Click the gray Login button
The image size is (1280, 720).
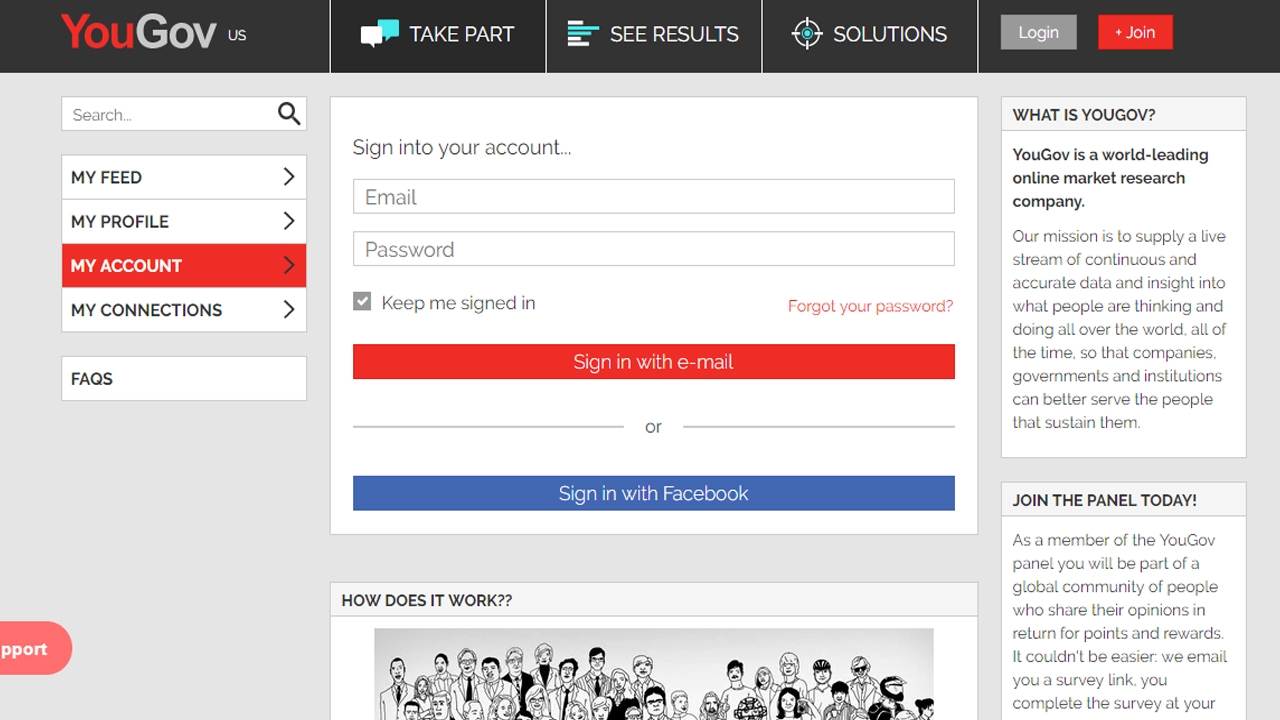pos(1038,32)
